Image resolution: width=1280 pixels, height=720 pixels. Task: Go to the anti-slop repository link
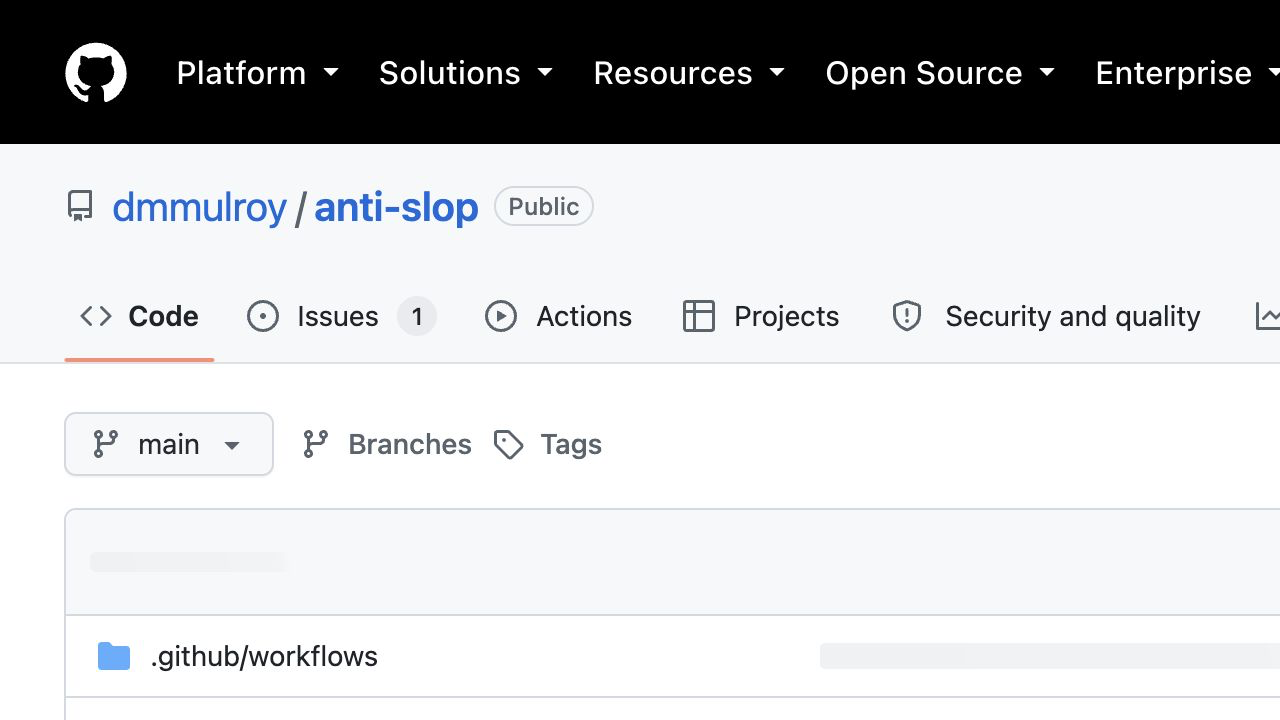tap(396, 207)
